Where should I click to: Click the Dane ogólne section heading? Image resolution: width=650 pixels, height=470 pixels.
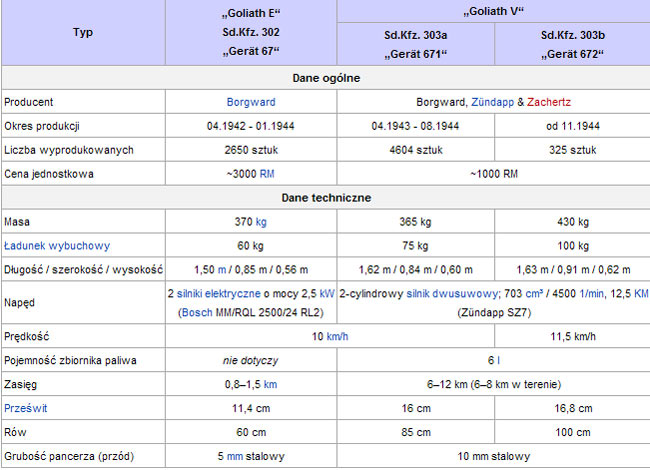click(326, 78)
